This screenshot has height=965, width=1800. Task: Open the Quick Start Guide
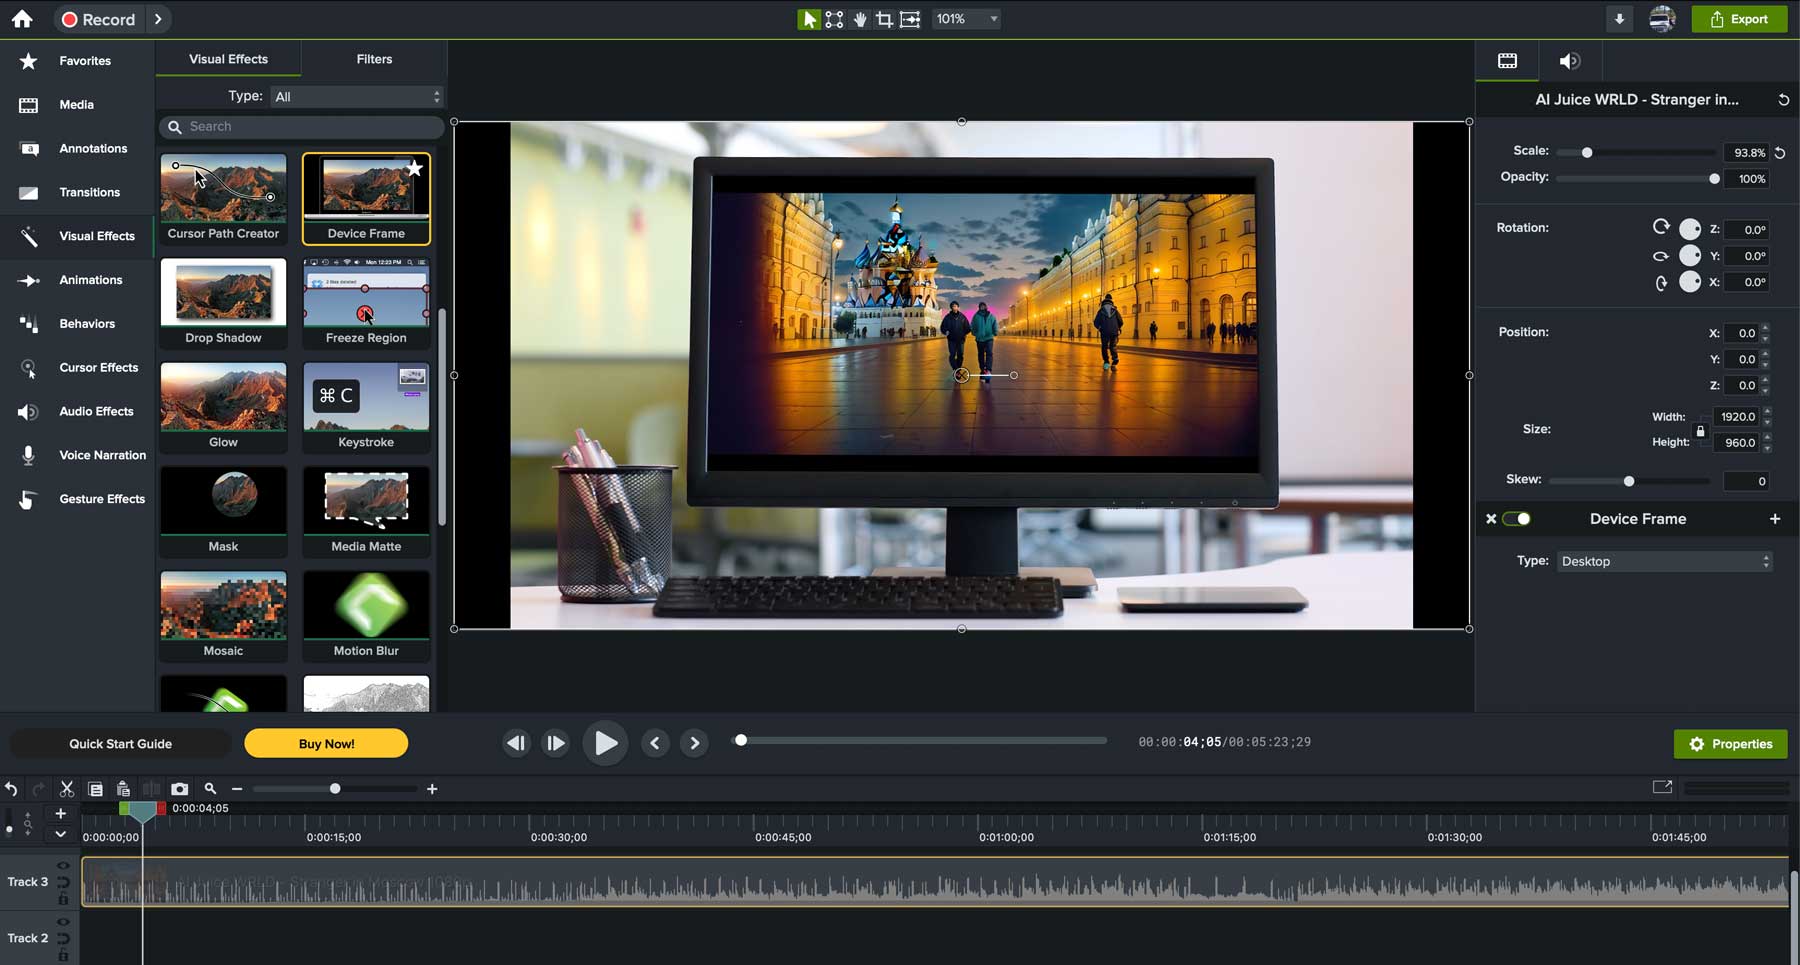tap(120, 743)
